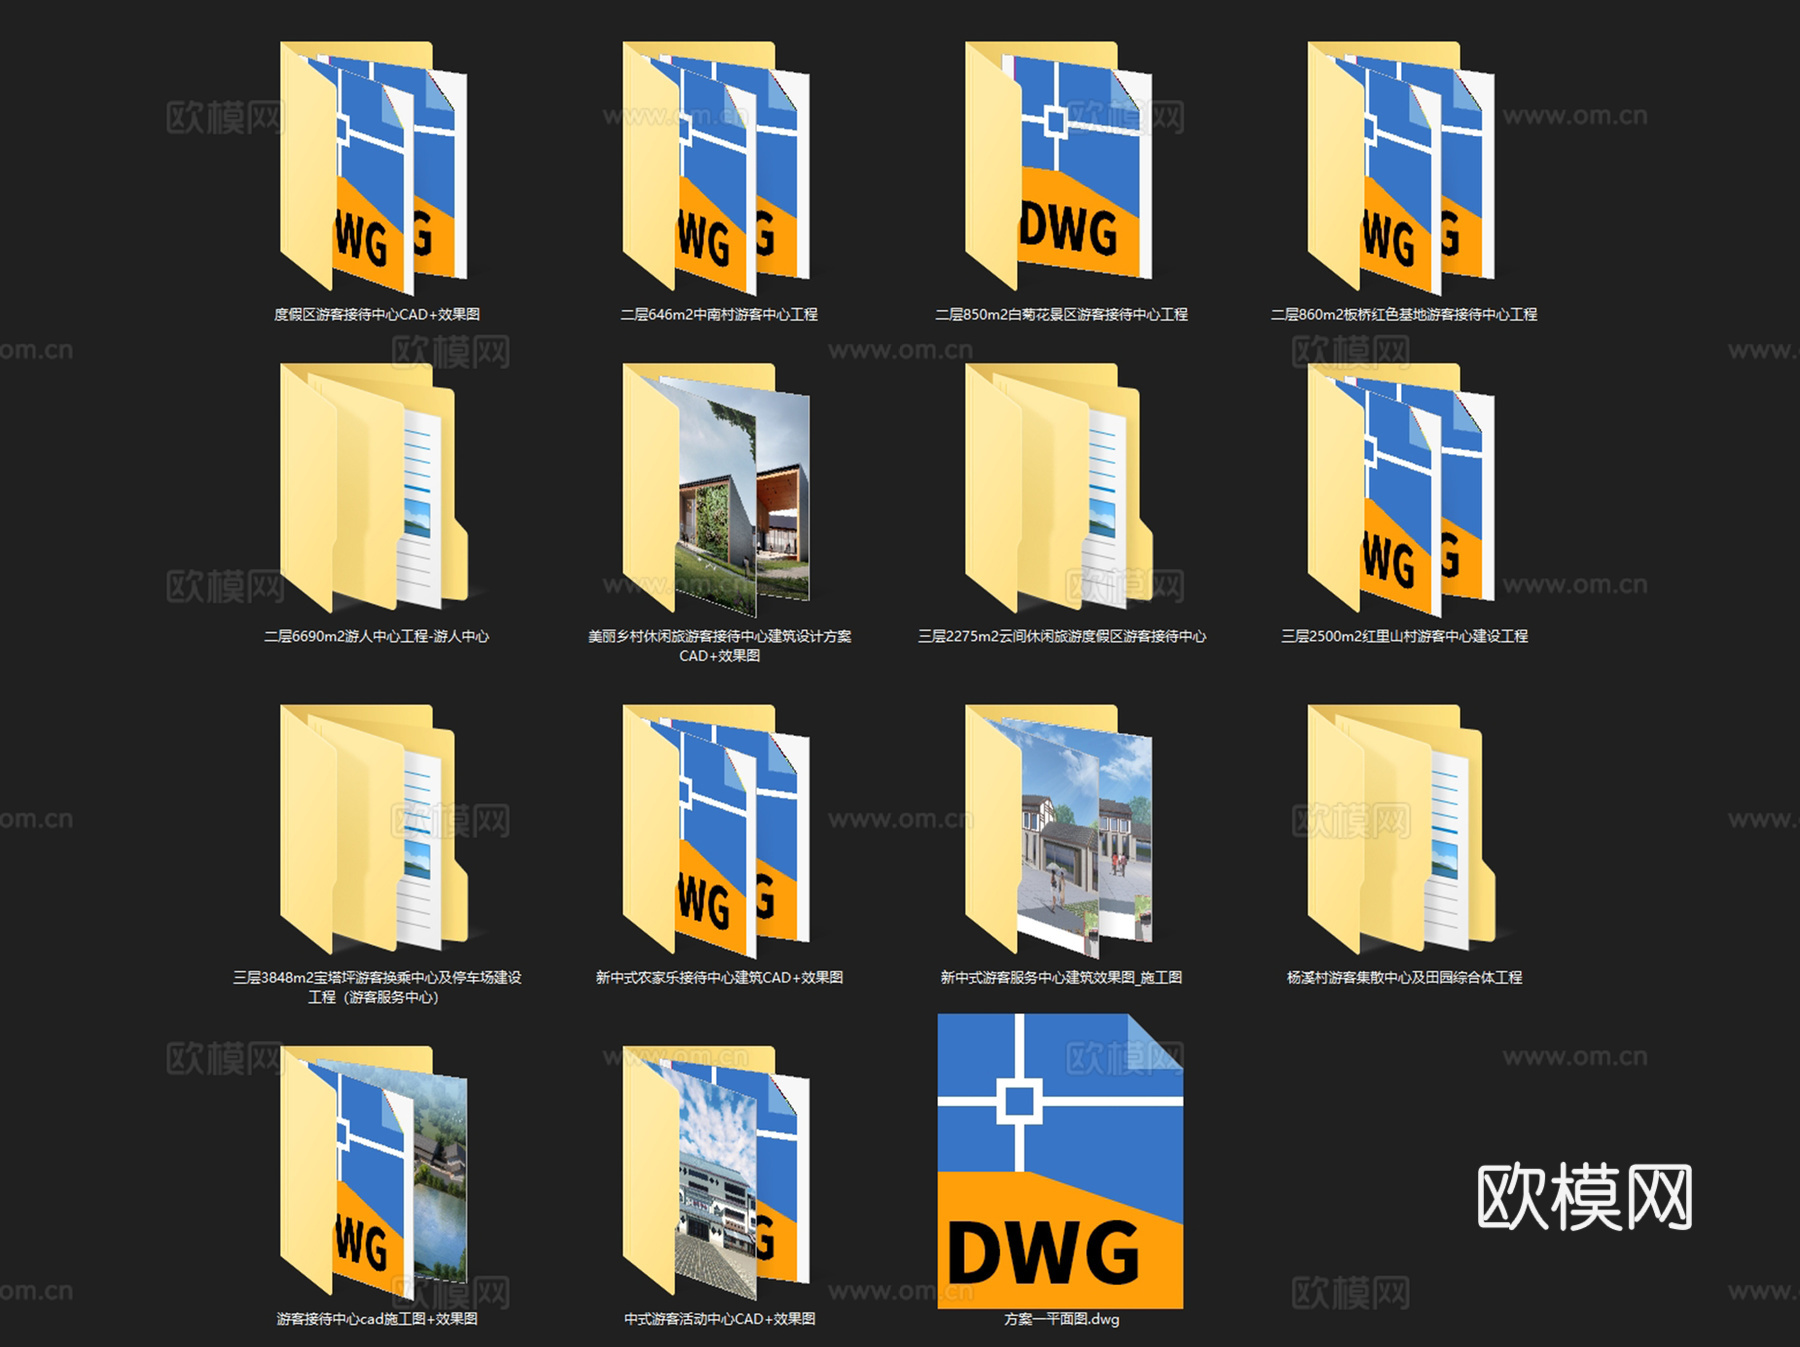Select the 方案一平面图.dwg file icon

coord(1060,1161)
